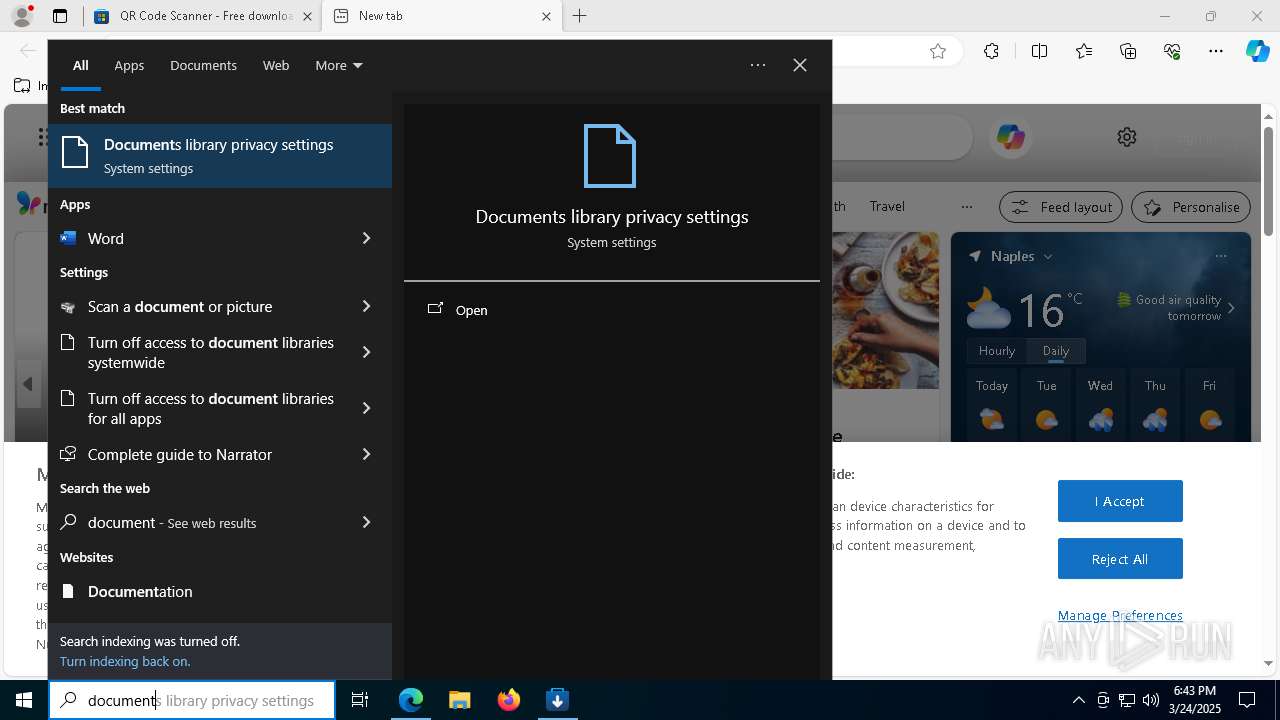The image size is (1280, 720).
Task: Expand document libraries for all apps arrow
Action: pyautogui.click(x=366, y=408)
